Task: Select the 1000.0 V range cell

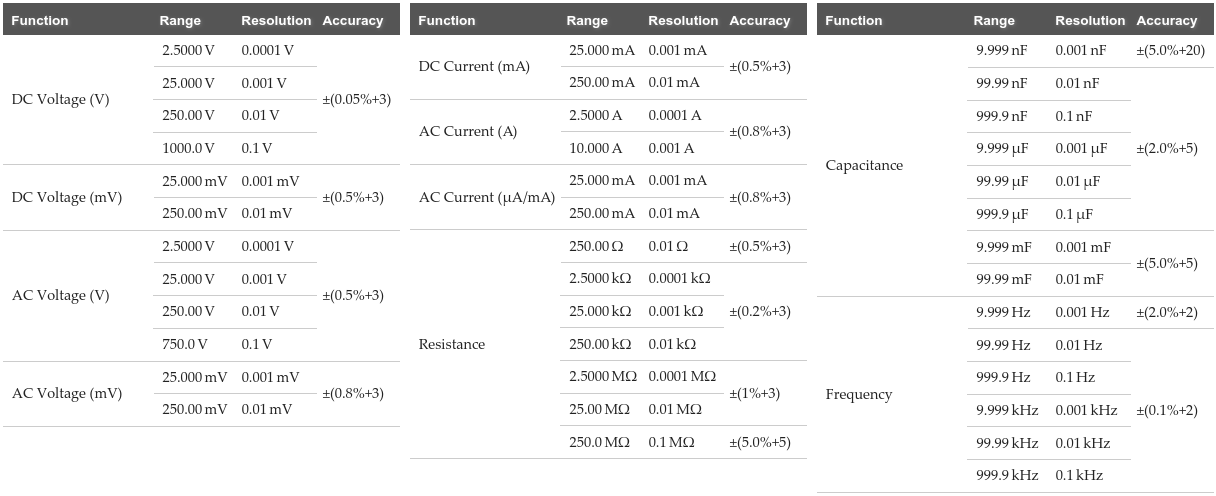Action: point(189,148)
